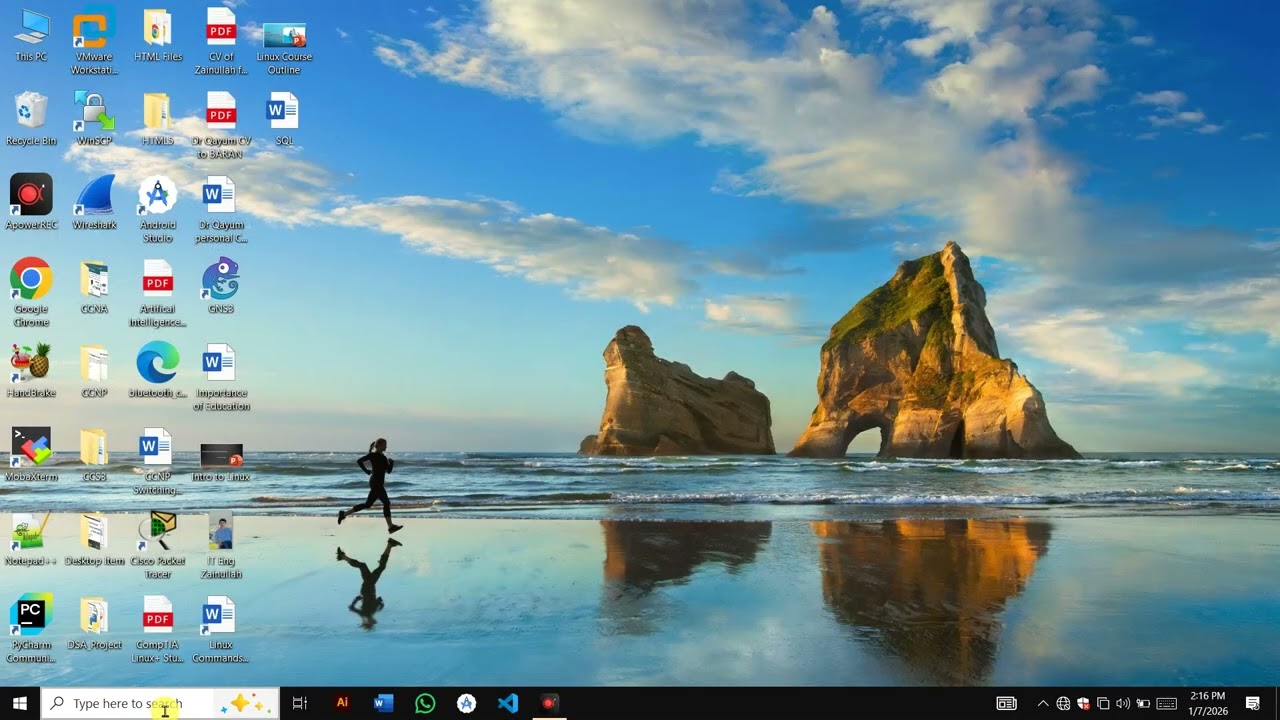The width and height of the screenshot is (1280, 720).
Task: Select the Android Studio shortcut
Action: pos(157,209)
